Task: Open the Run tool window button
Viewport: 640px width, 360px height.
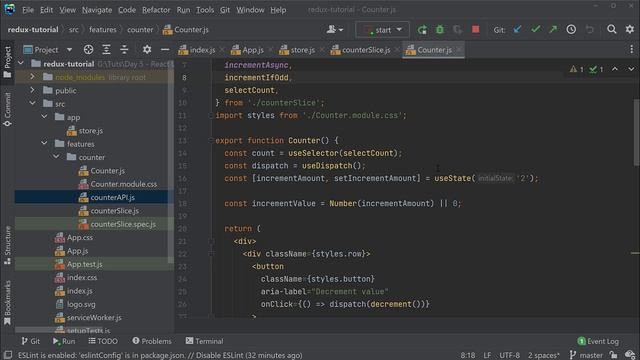Action: point(64,341)
